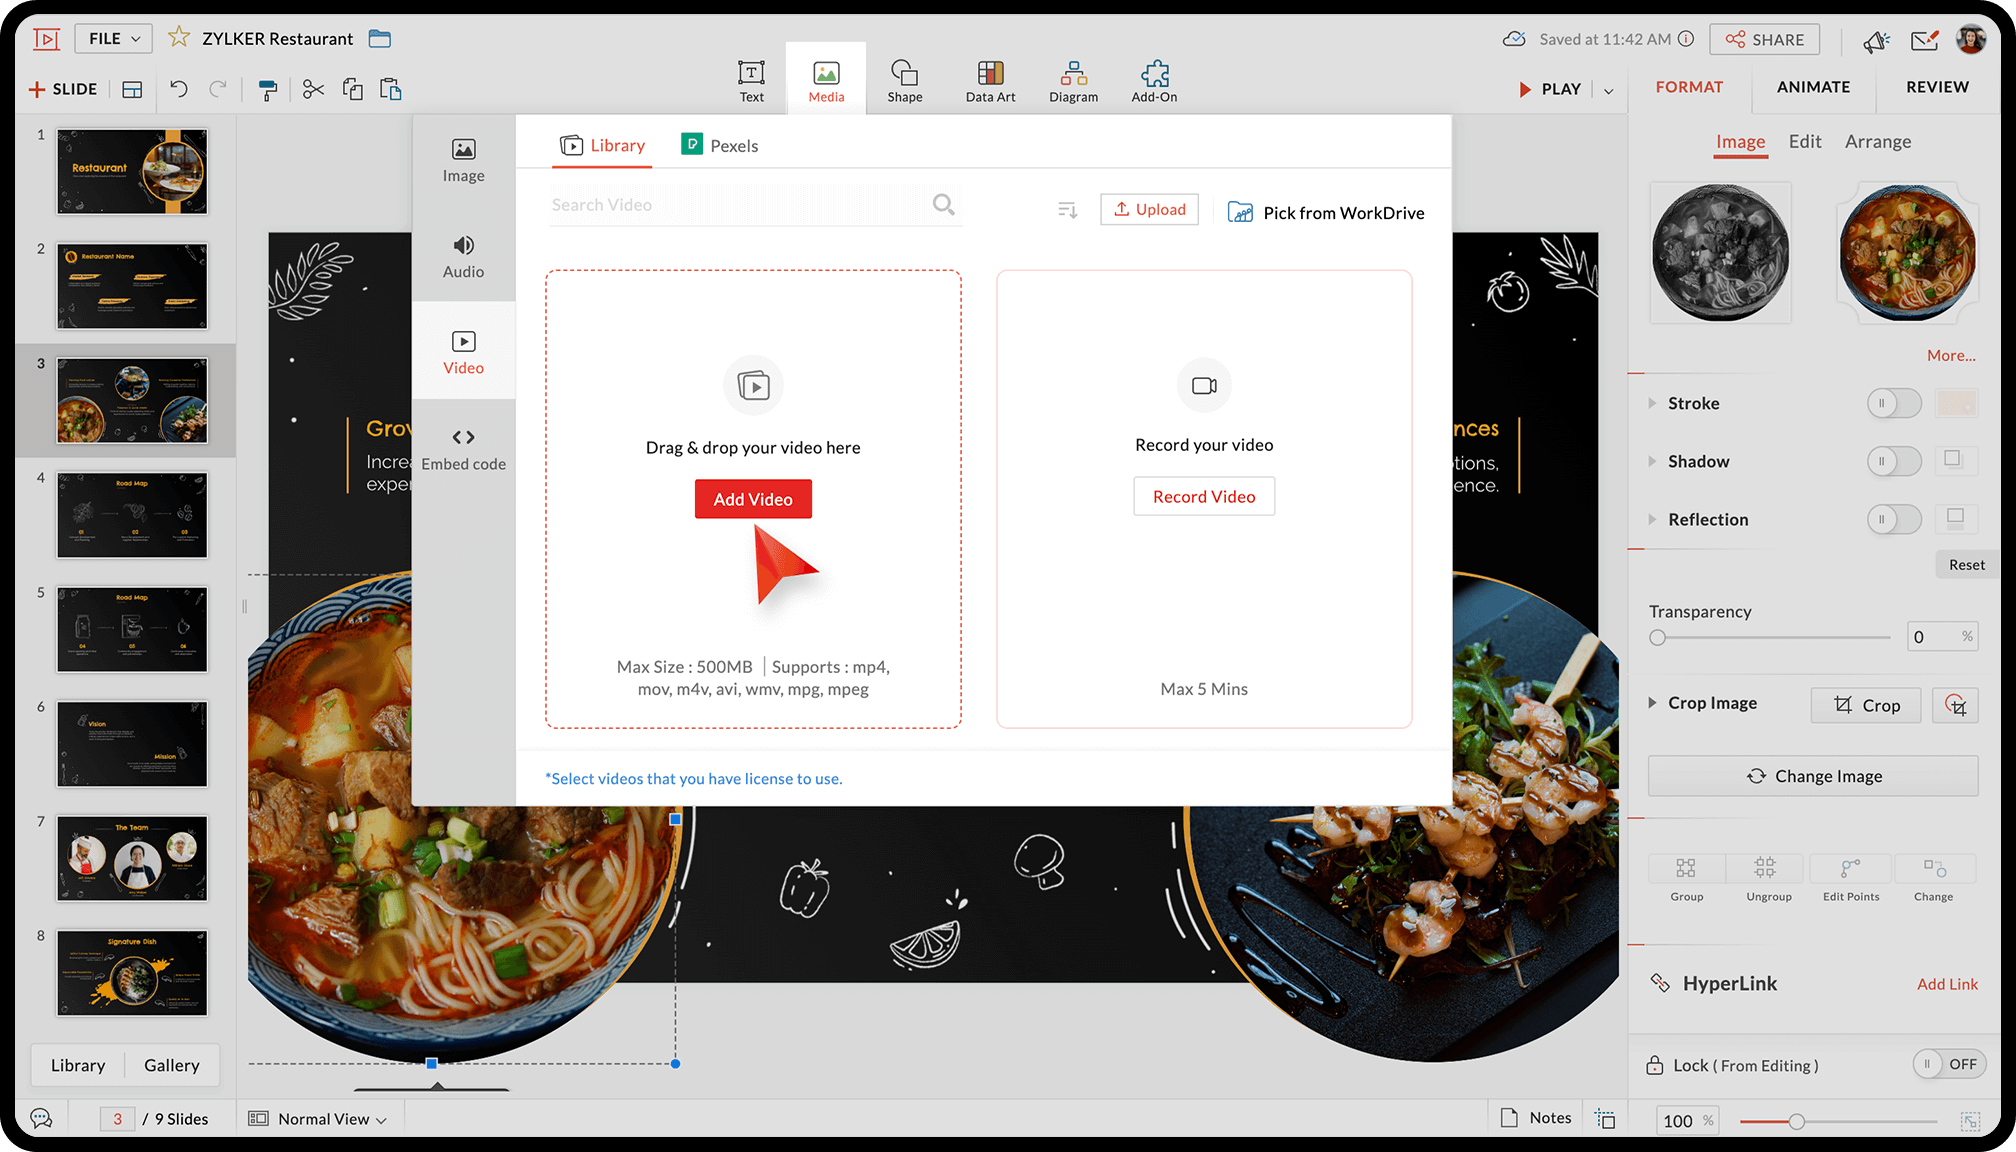This screenshot has height=1152, width=2016.
Task: Open the FILE dropdown menu
Action: click(x=114, y=39)
